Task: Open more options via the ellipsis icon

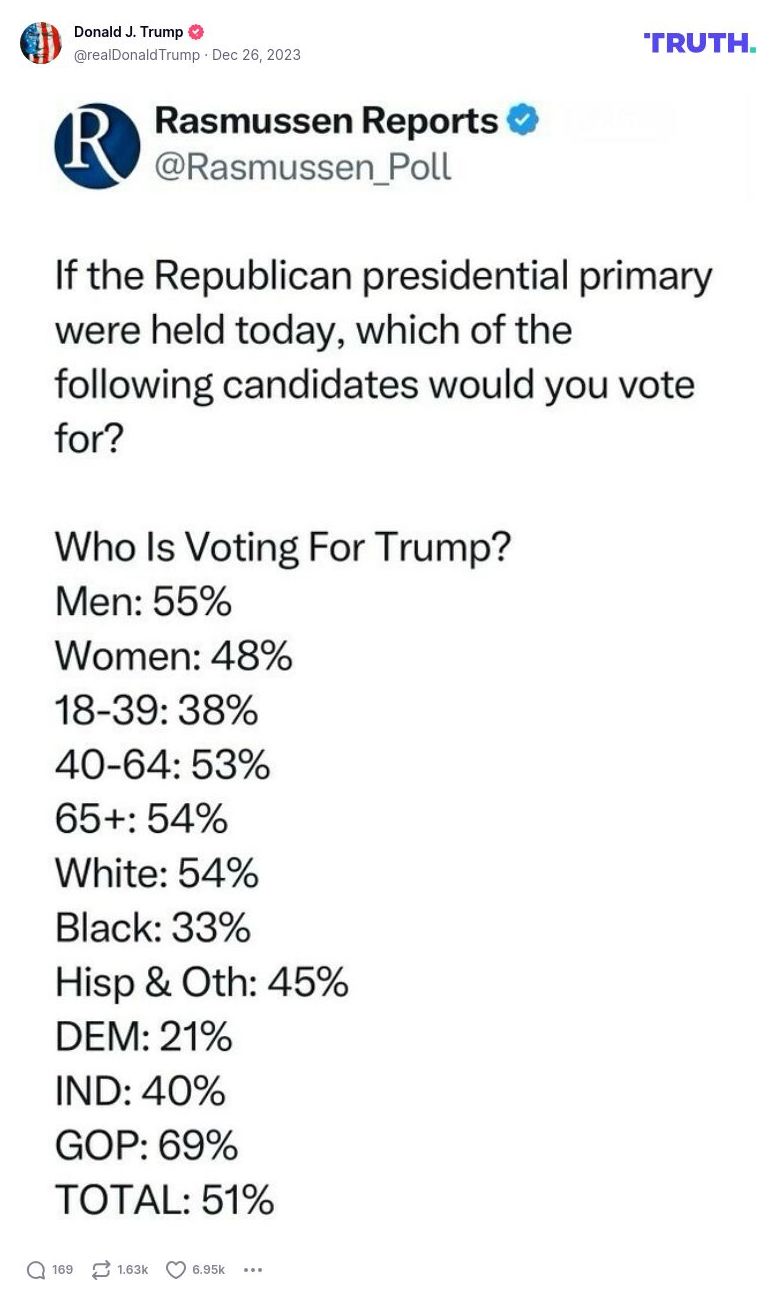Action: click(x=253, y=1269)
